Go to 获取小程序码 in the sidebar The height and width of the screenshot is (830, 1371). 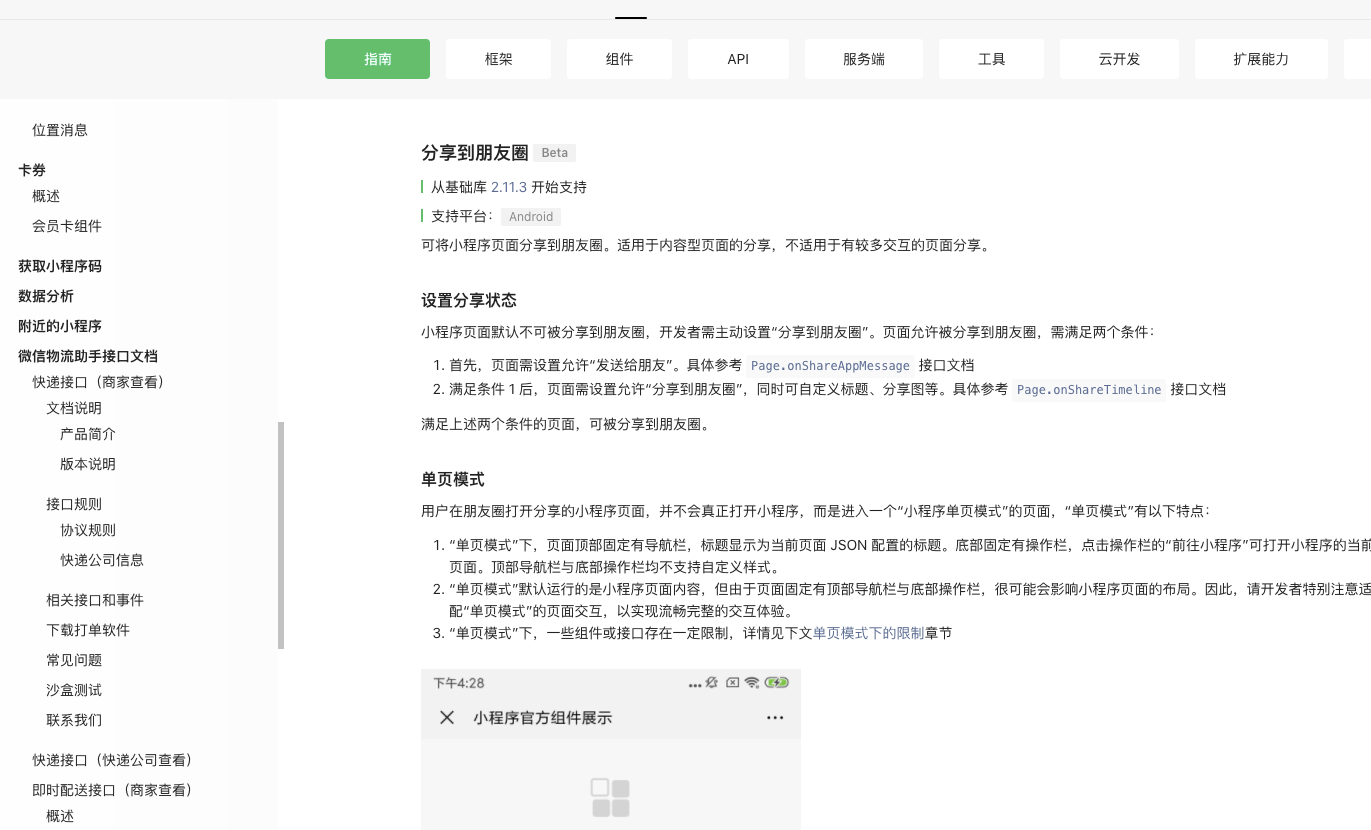pos(60,266)
